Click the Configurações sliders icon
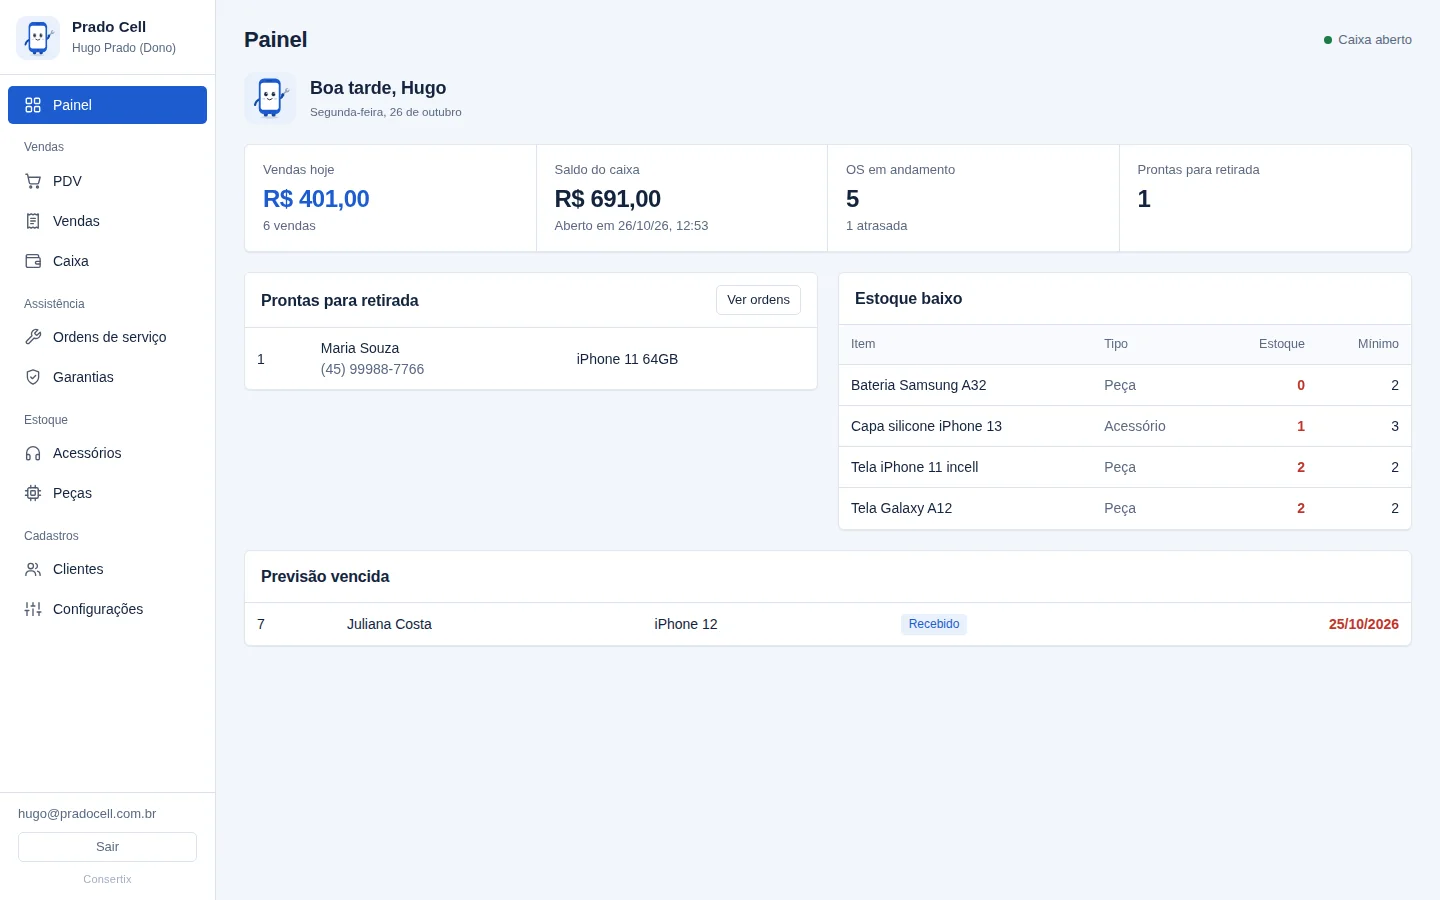This screenshot has height=900, width=1440. click(x=33, y=609)
